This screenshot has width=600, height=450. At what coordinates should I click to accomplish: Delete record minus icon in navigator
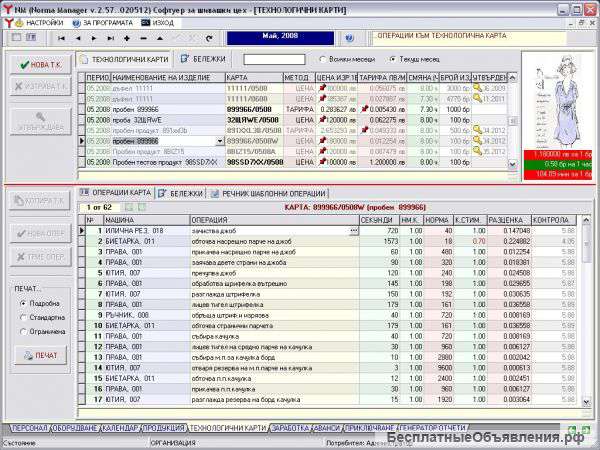(x=143, y=38)
